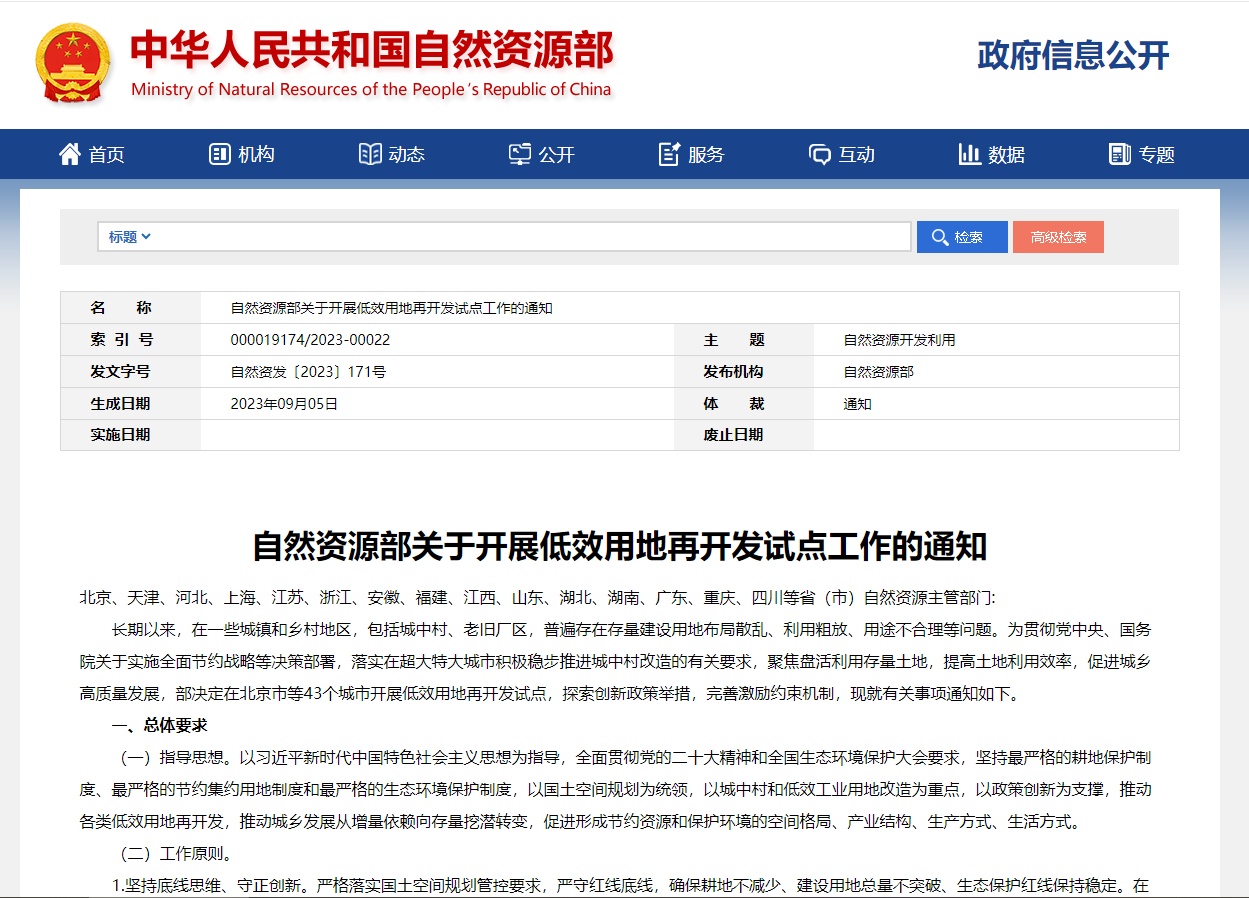Open the 标题 search field dropdown
The image size is (1249, 898).
tap(130, 237)
